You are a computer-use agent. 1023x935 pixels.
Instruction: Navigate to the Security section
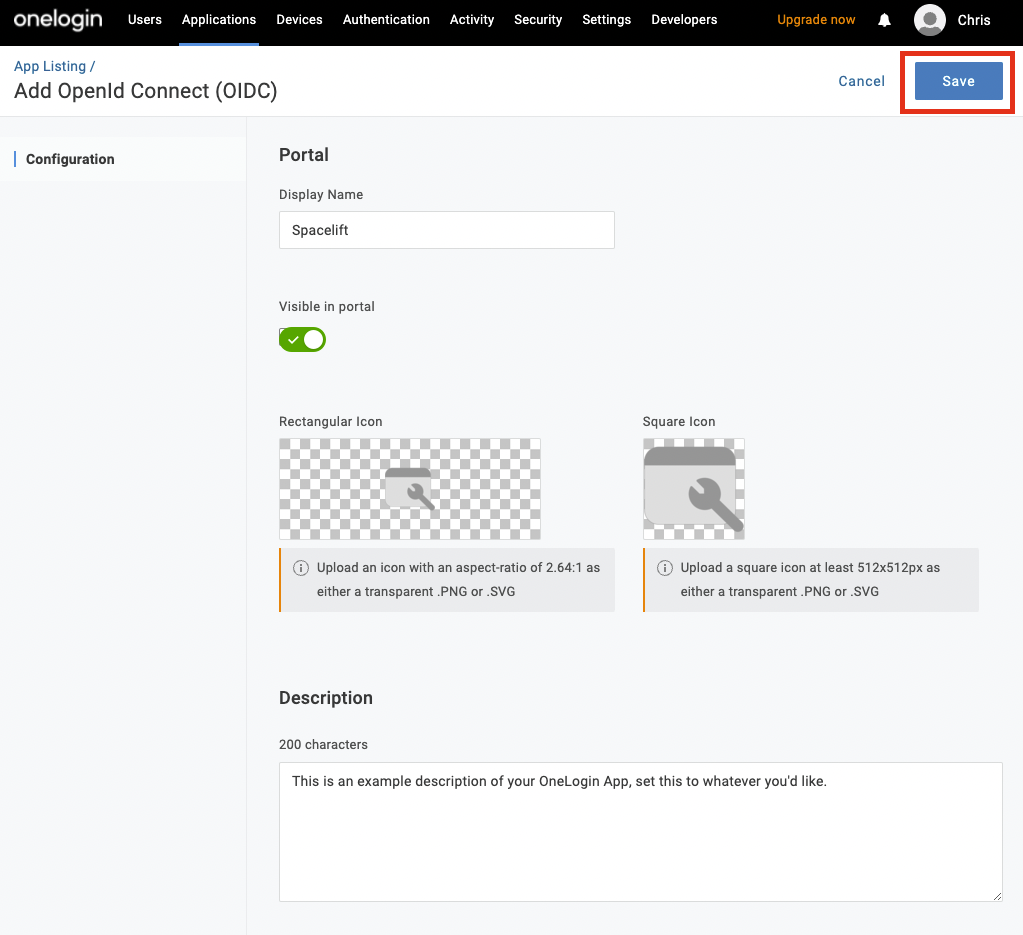point(538,19)
